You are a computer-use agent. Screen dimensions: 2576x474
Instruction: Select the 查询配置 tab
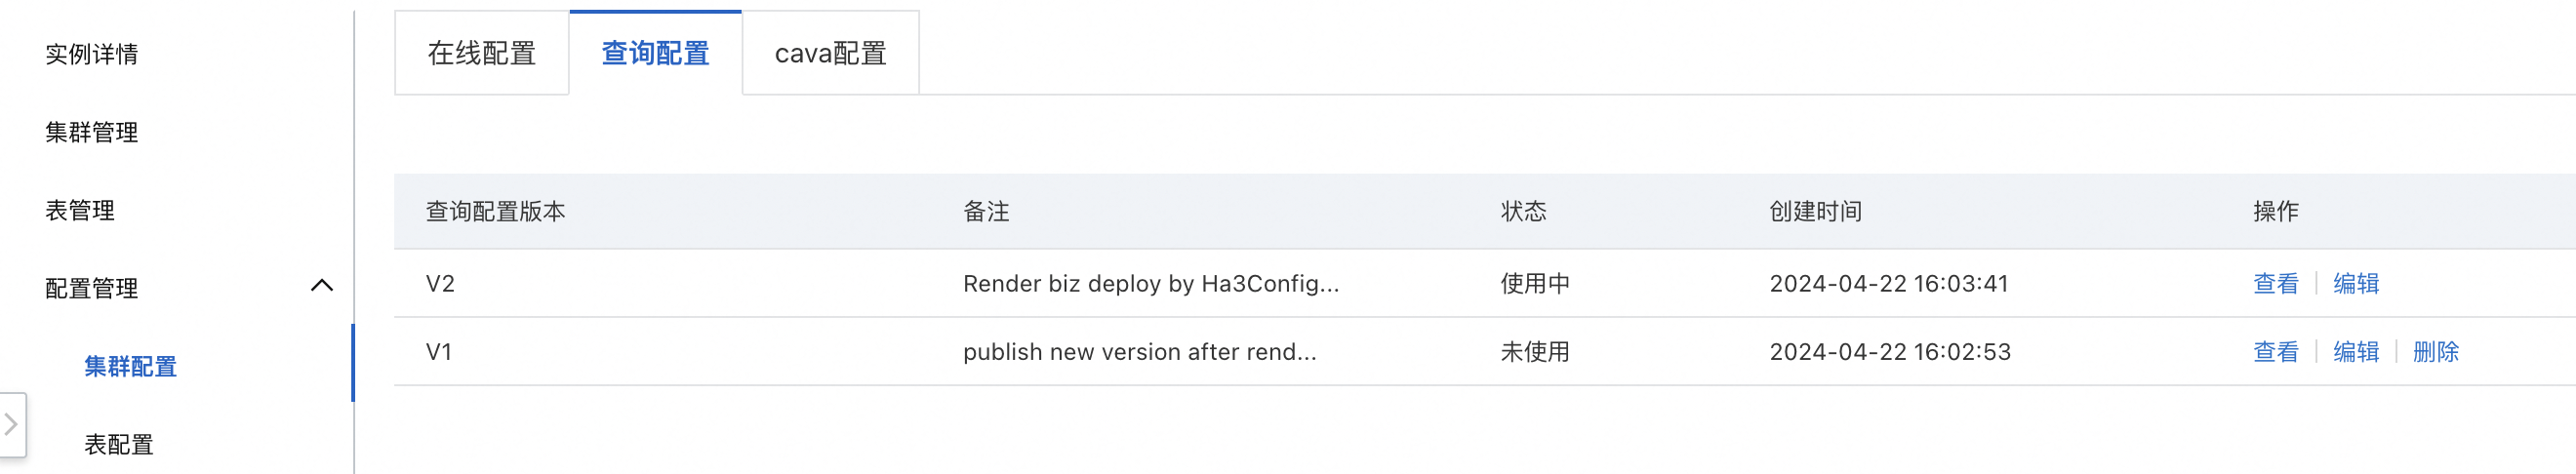655,54
